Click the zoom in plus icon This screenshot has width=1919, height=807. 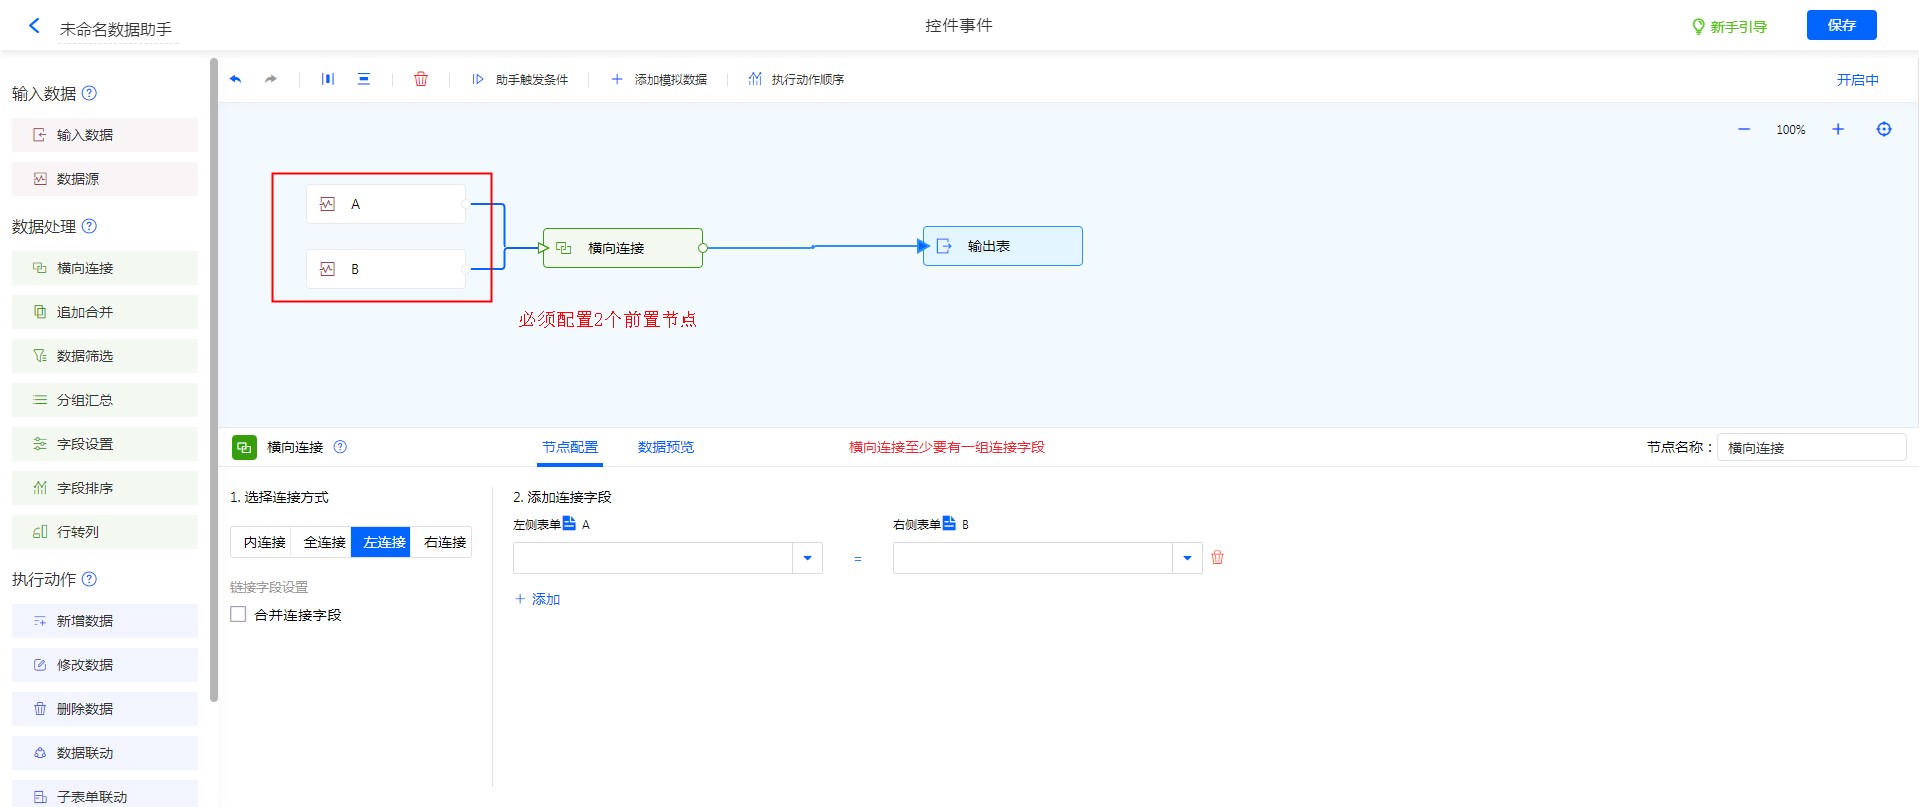click(1837, 129)
